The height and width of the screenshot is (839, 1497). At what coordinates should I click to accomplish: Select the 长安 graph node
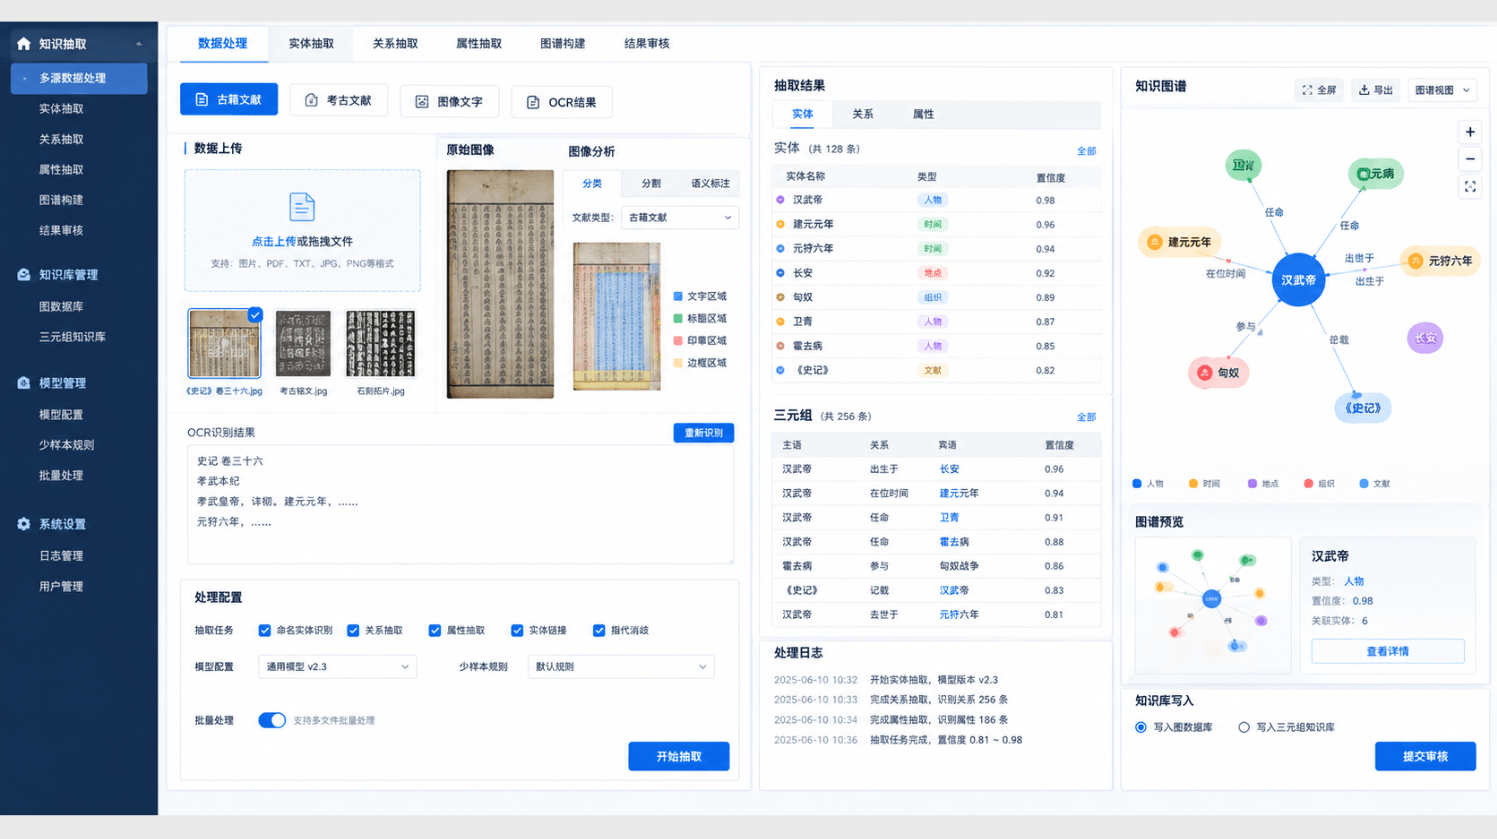point(1425,338)
